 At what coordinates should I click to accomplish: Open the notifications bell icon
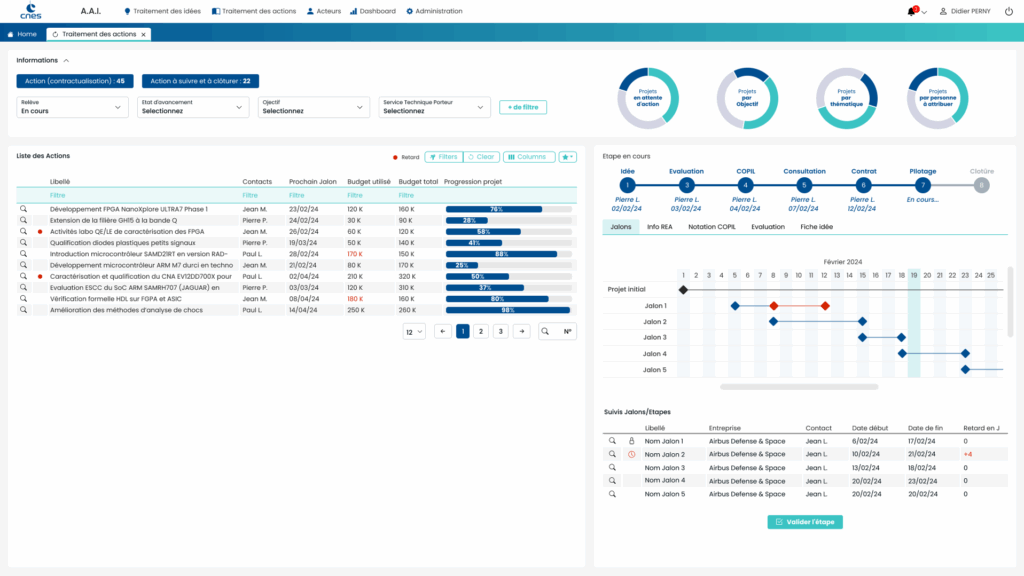tap(911, 11)
